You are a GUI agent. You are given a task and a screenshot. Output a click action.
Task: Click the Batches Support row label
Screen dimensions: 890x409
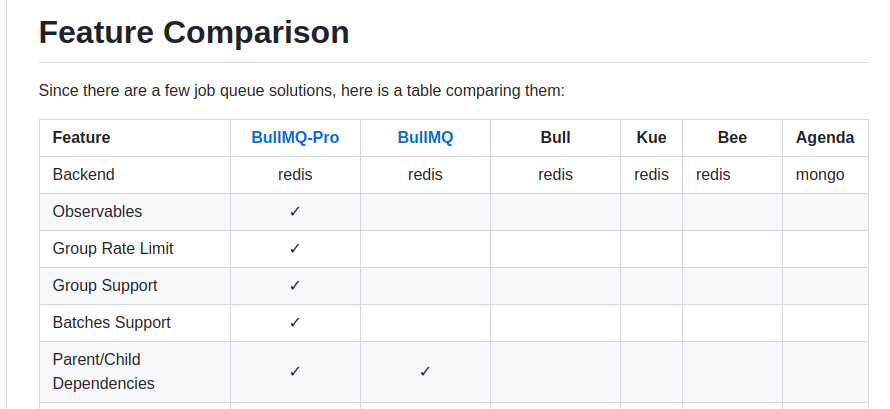click(x=111, y=323)
